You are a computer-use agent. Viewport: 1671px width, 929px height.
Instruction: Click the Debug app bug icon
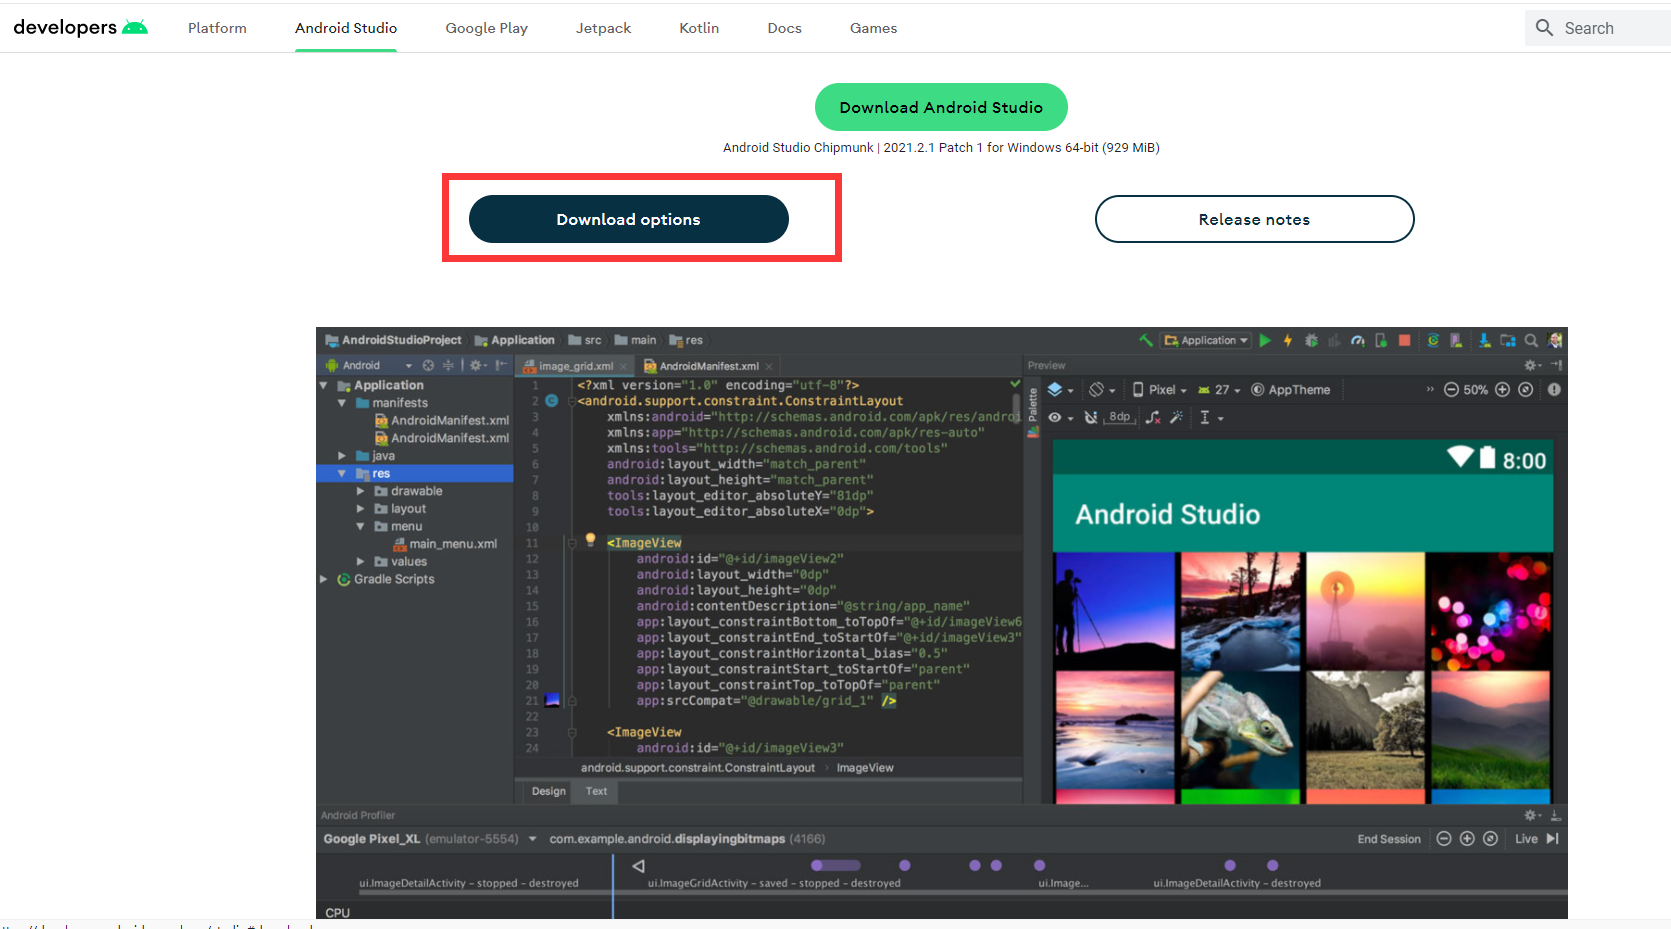click(x=1311, y=341)
